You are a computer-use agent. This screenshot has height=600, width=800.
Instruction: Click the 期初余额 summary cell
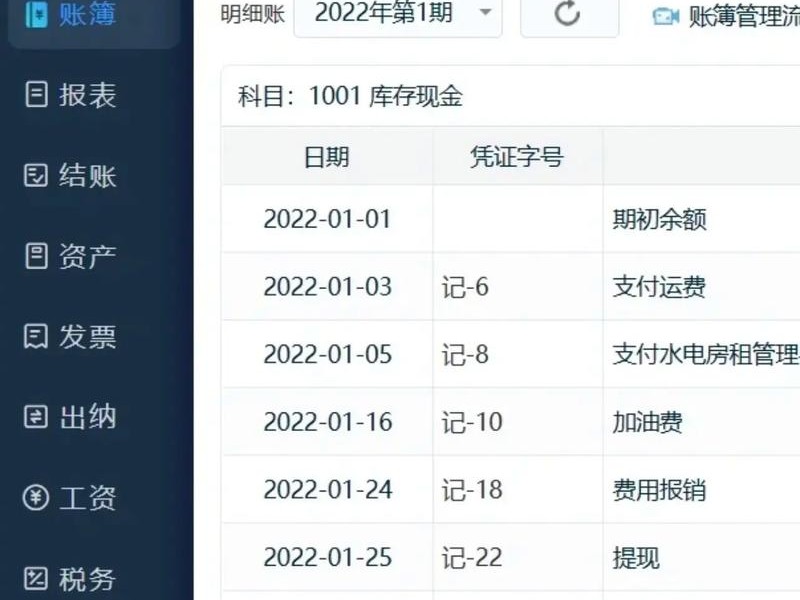tap(659, 219)
